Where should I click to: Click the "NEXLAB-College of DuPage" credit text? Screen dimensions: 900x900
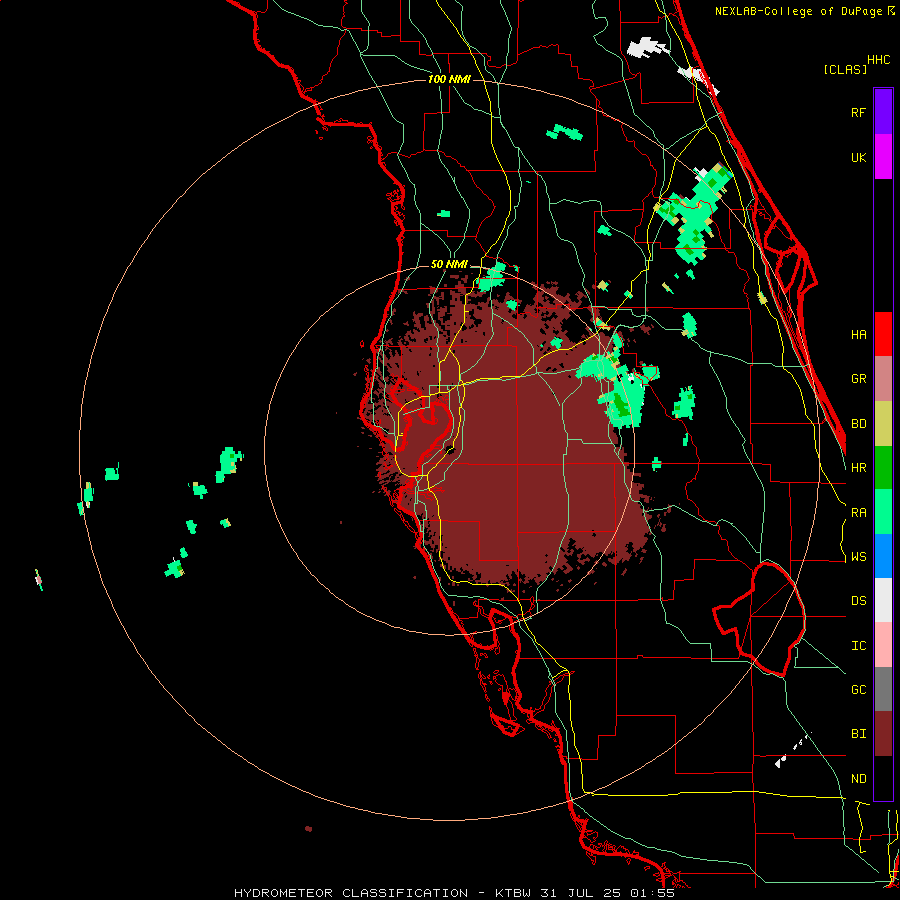(798, 11)
